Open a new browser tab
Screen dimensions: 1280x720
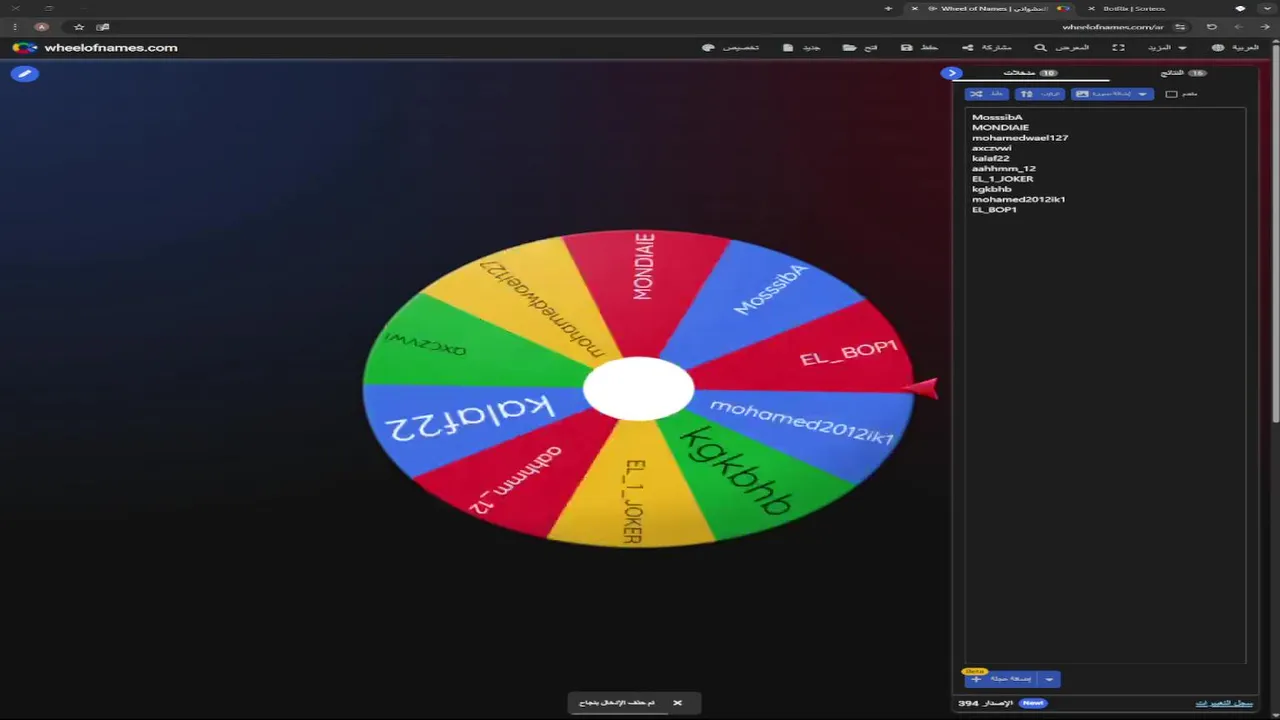tap(888, 8)
